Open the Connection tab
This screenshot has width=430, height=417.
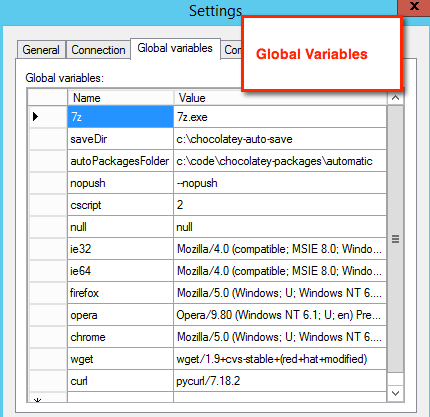[x=98, y=50]
